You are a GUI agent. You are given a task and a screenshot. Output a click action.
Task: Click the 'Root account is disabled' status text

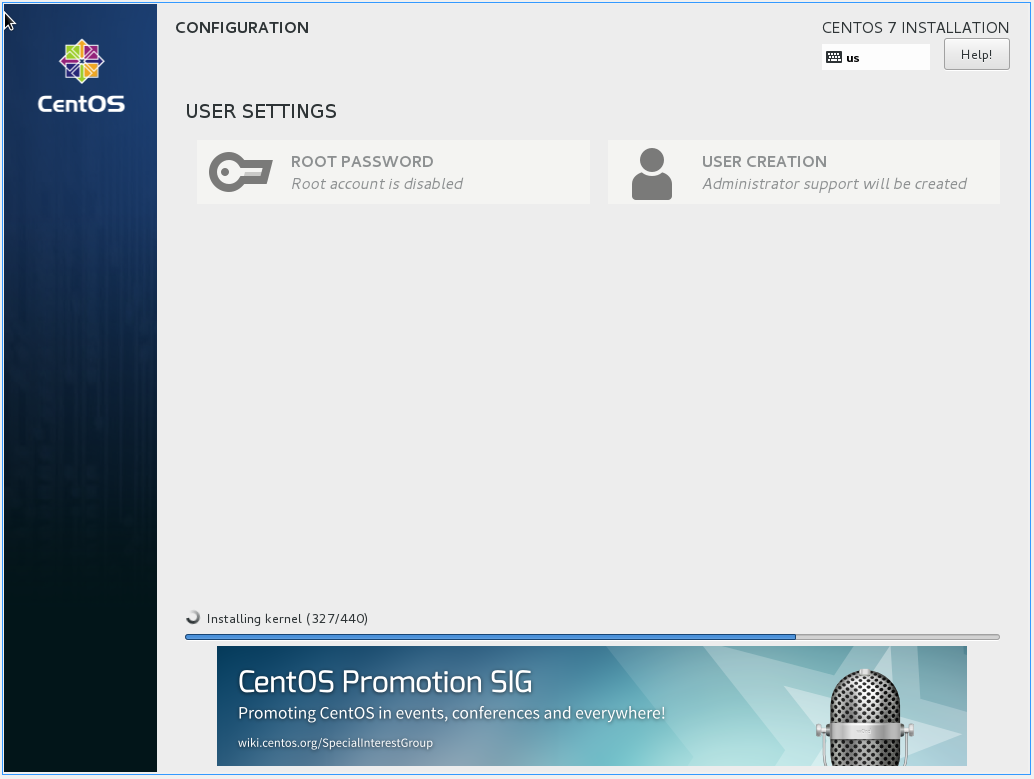[377, 184]
